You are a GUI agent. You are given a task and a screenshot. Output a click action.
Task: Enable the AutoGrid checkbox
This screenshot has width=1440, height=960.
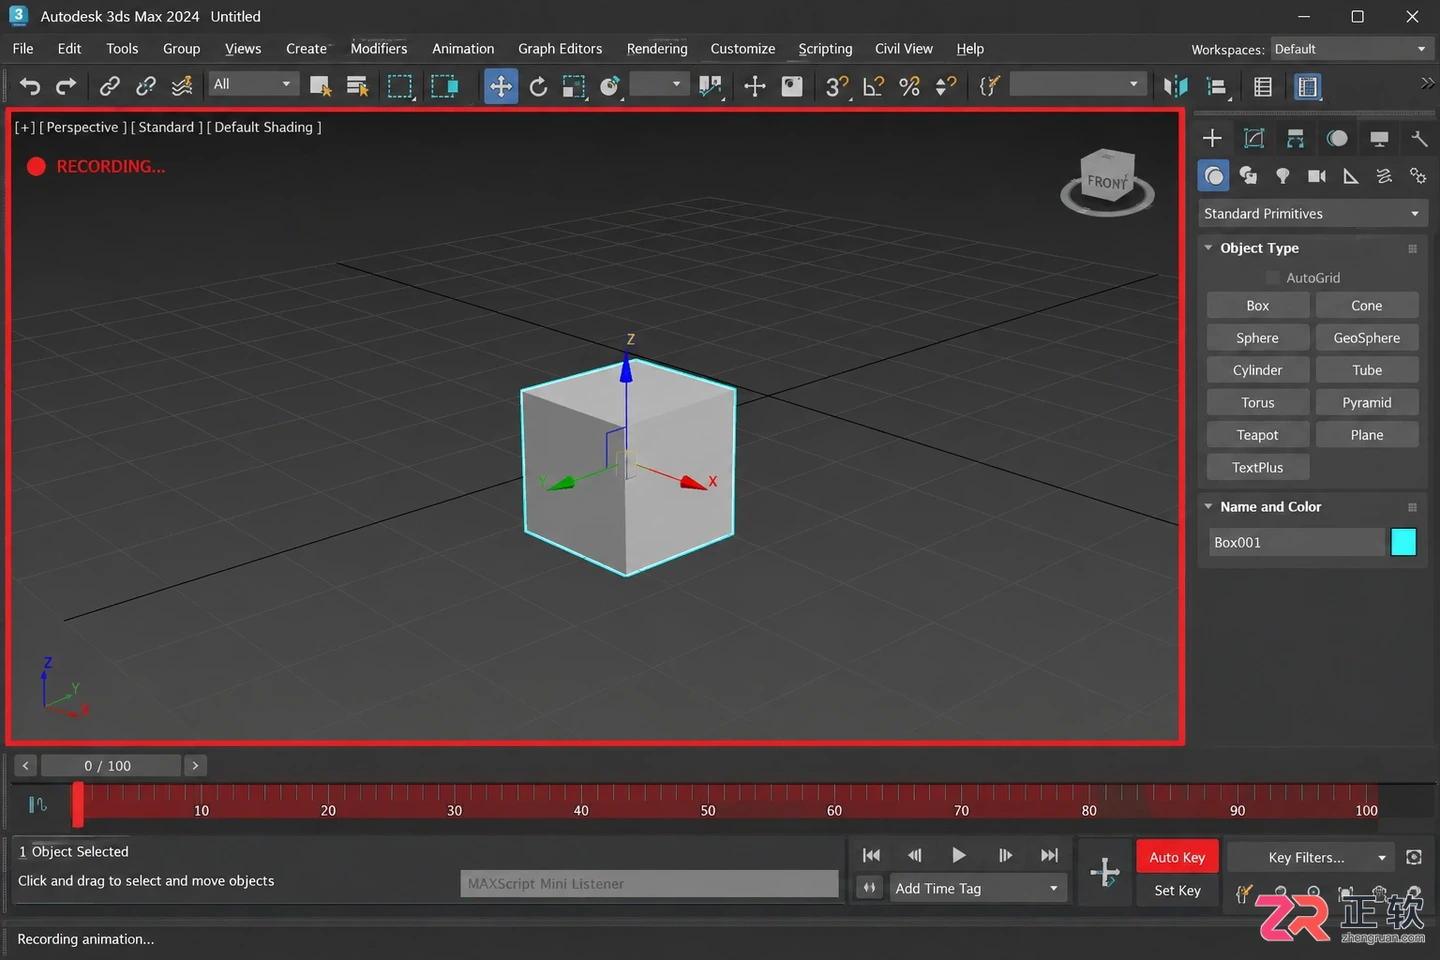tap(1273, 278)
